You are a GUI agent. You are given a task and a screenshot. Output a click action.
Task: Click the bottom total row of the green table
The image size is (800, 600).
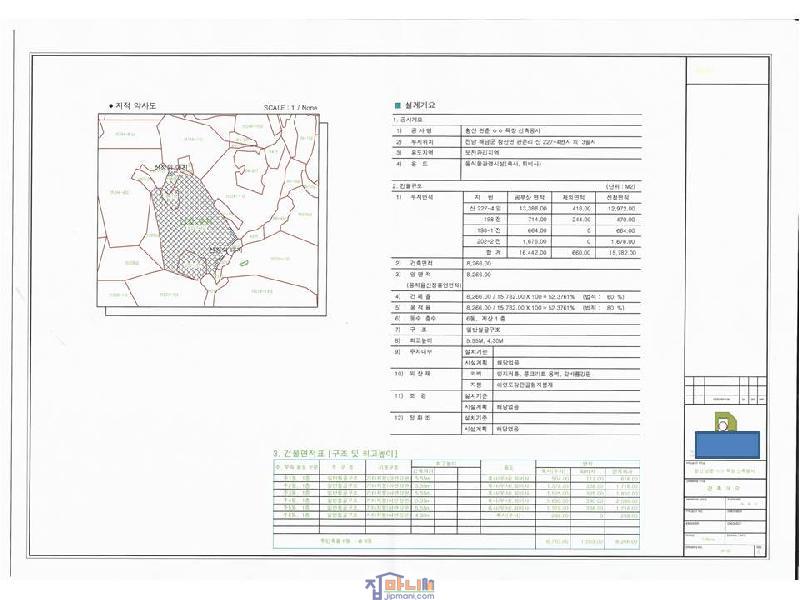click(x=460, y=541)
